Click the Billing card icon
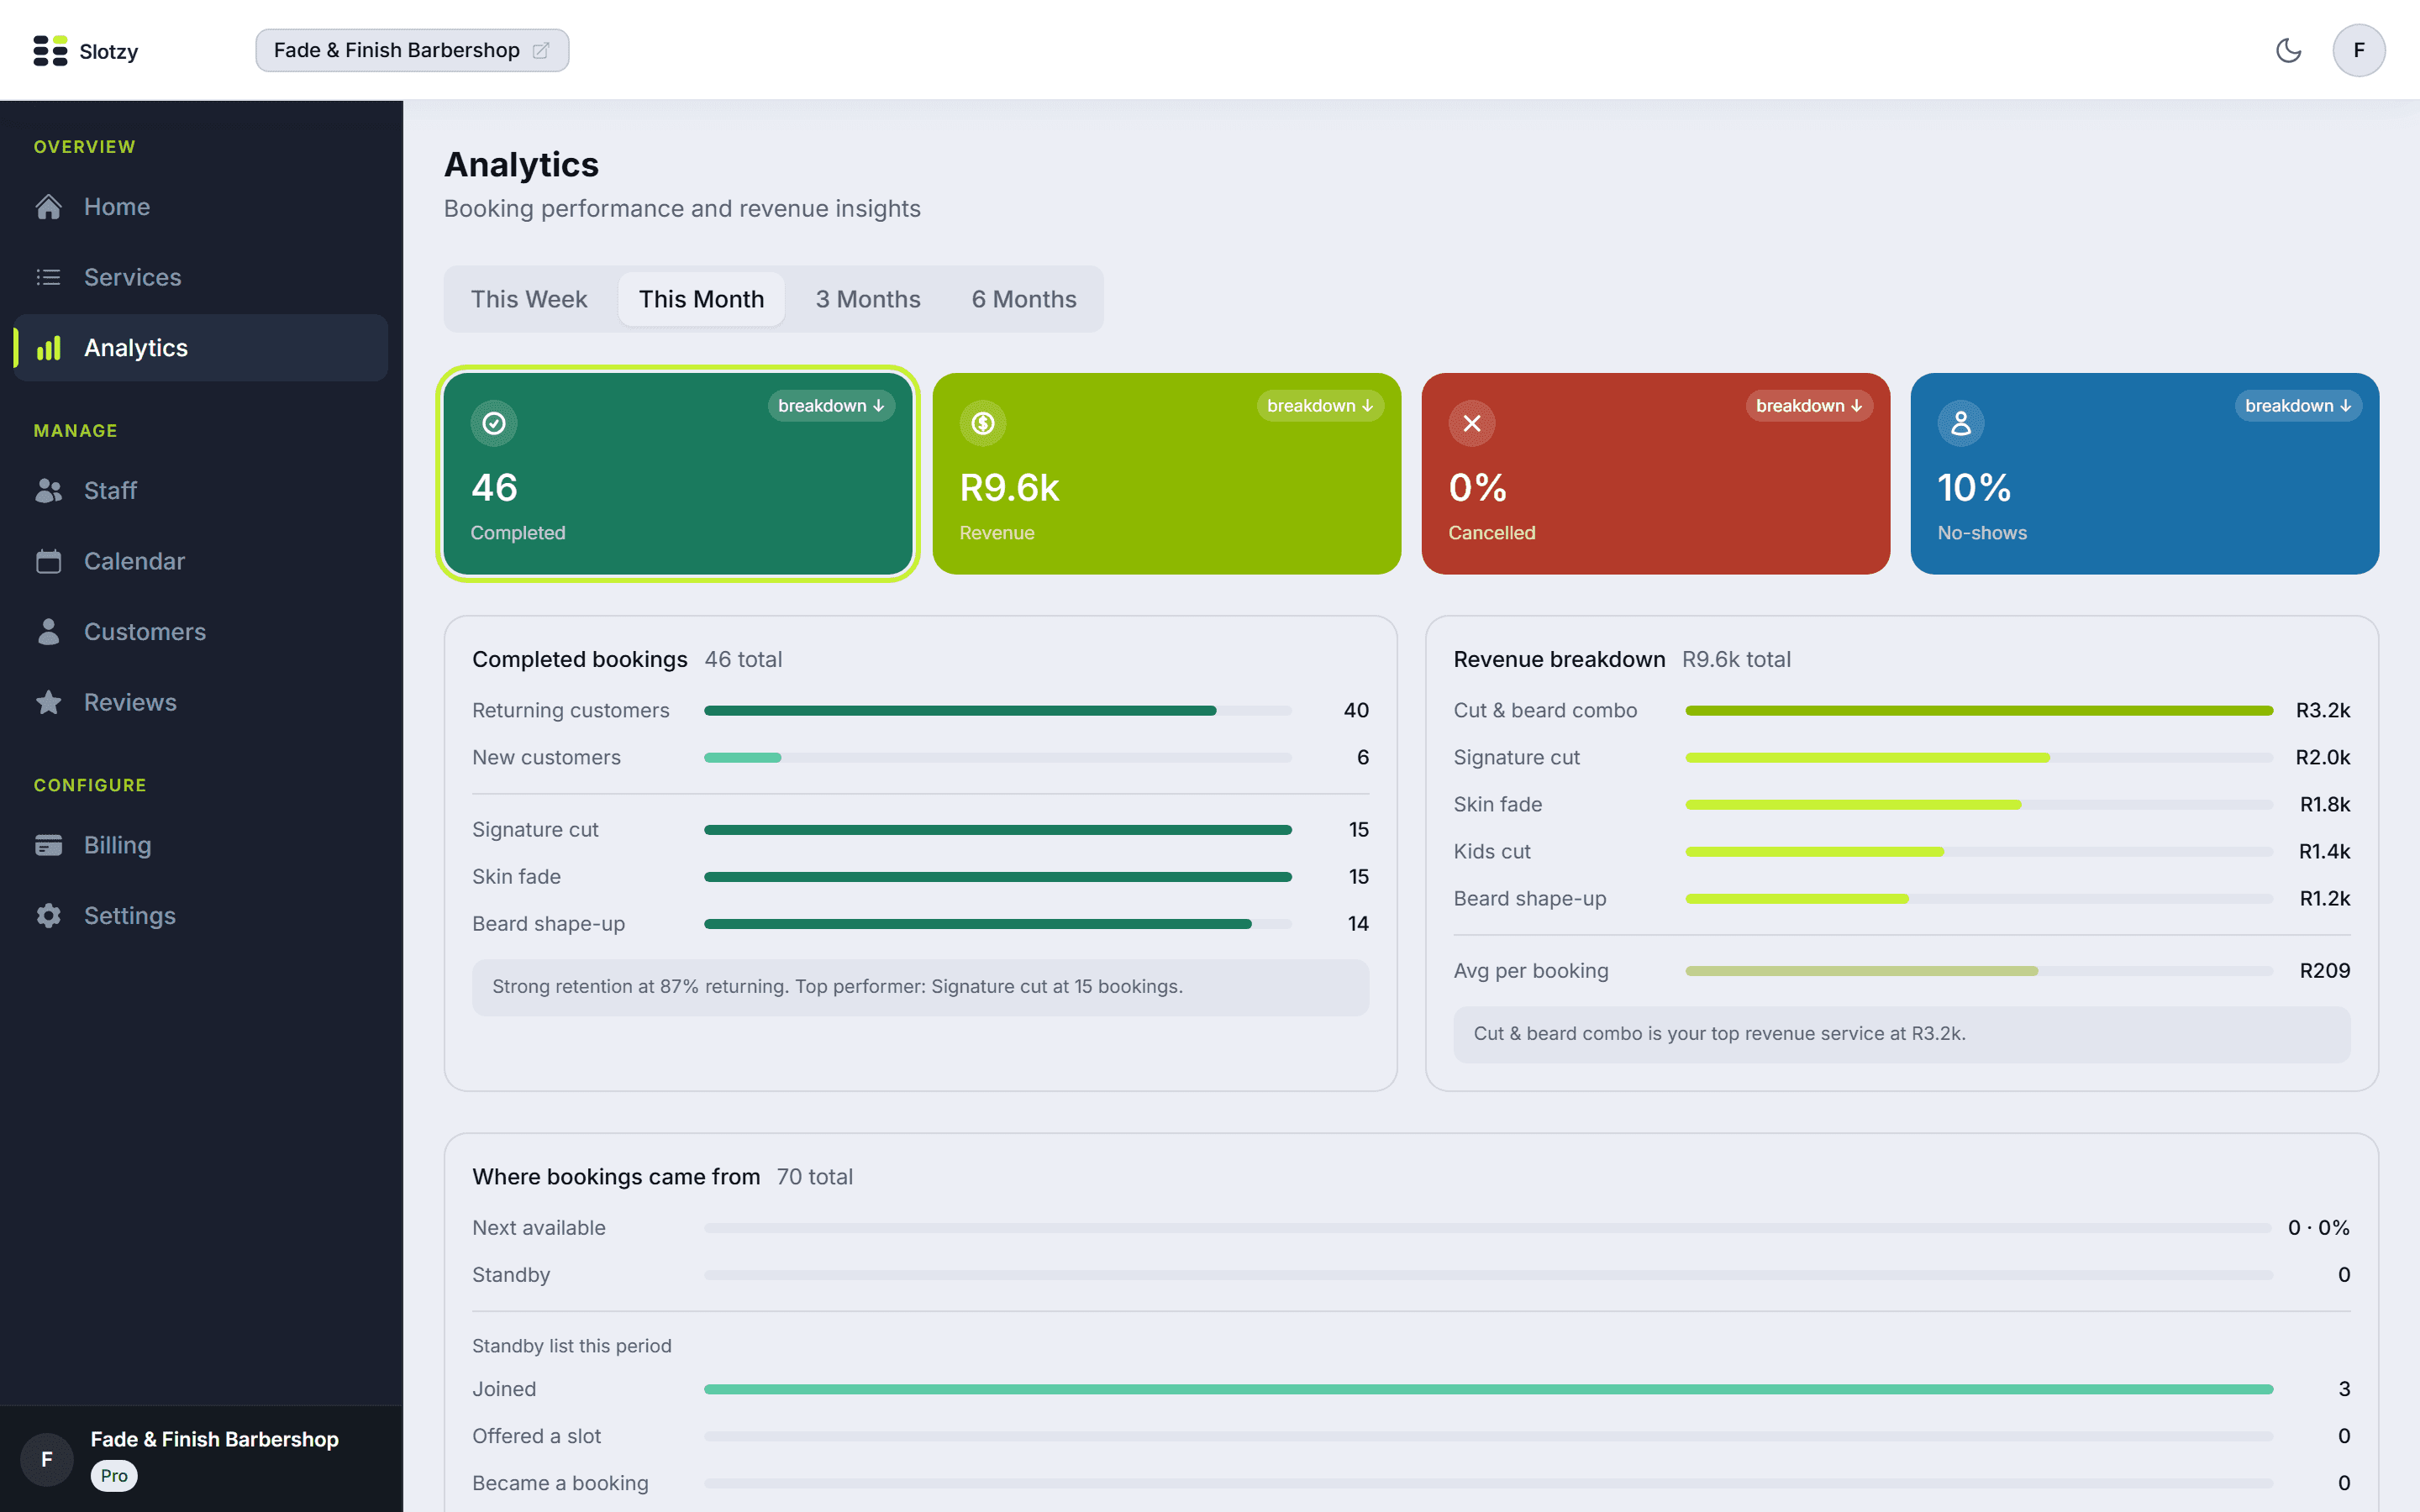The height and width of the screenshot is (1512, 2420). click(49, 845)
